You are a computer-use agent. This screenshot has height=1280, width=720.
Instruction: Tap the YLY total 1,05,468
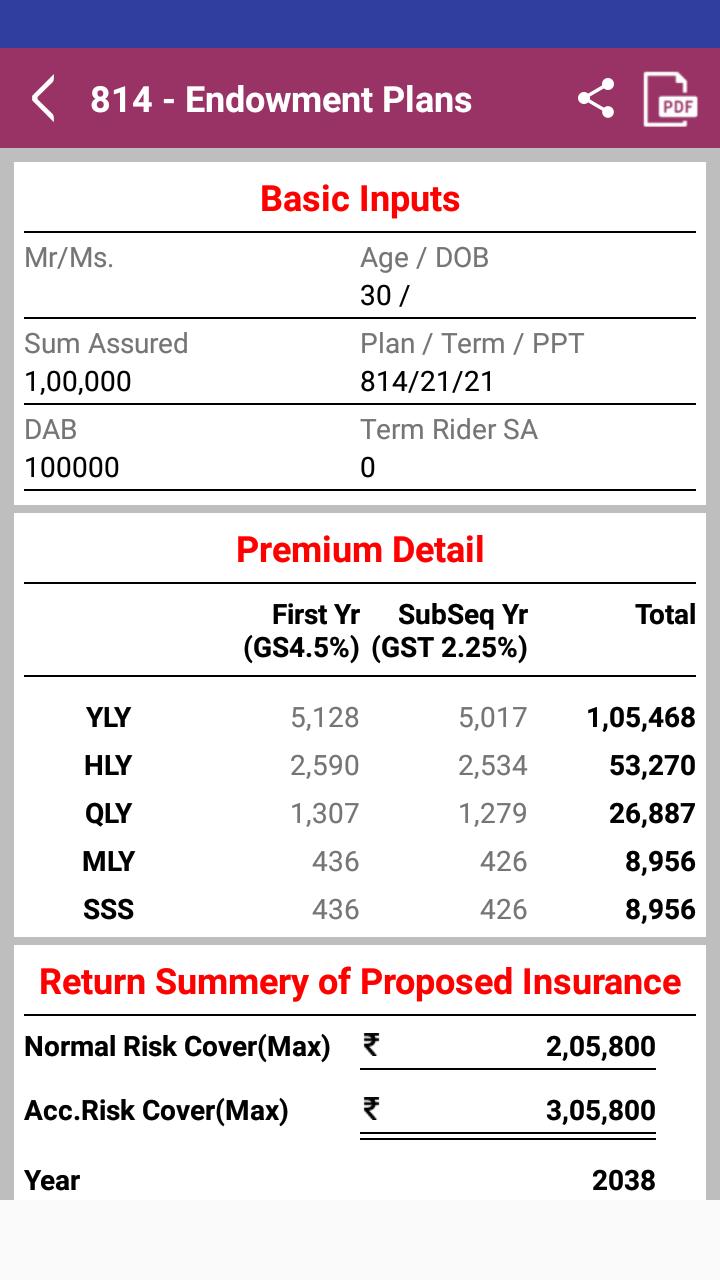click(x=641, y=718)
